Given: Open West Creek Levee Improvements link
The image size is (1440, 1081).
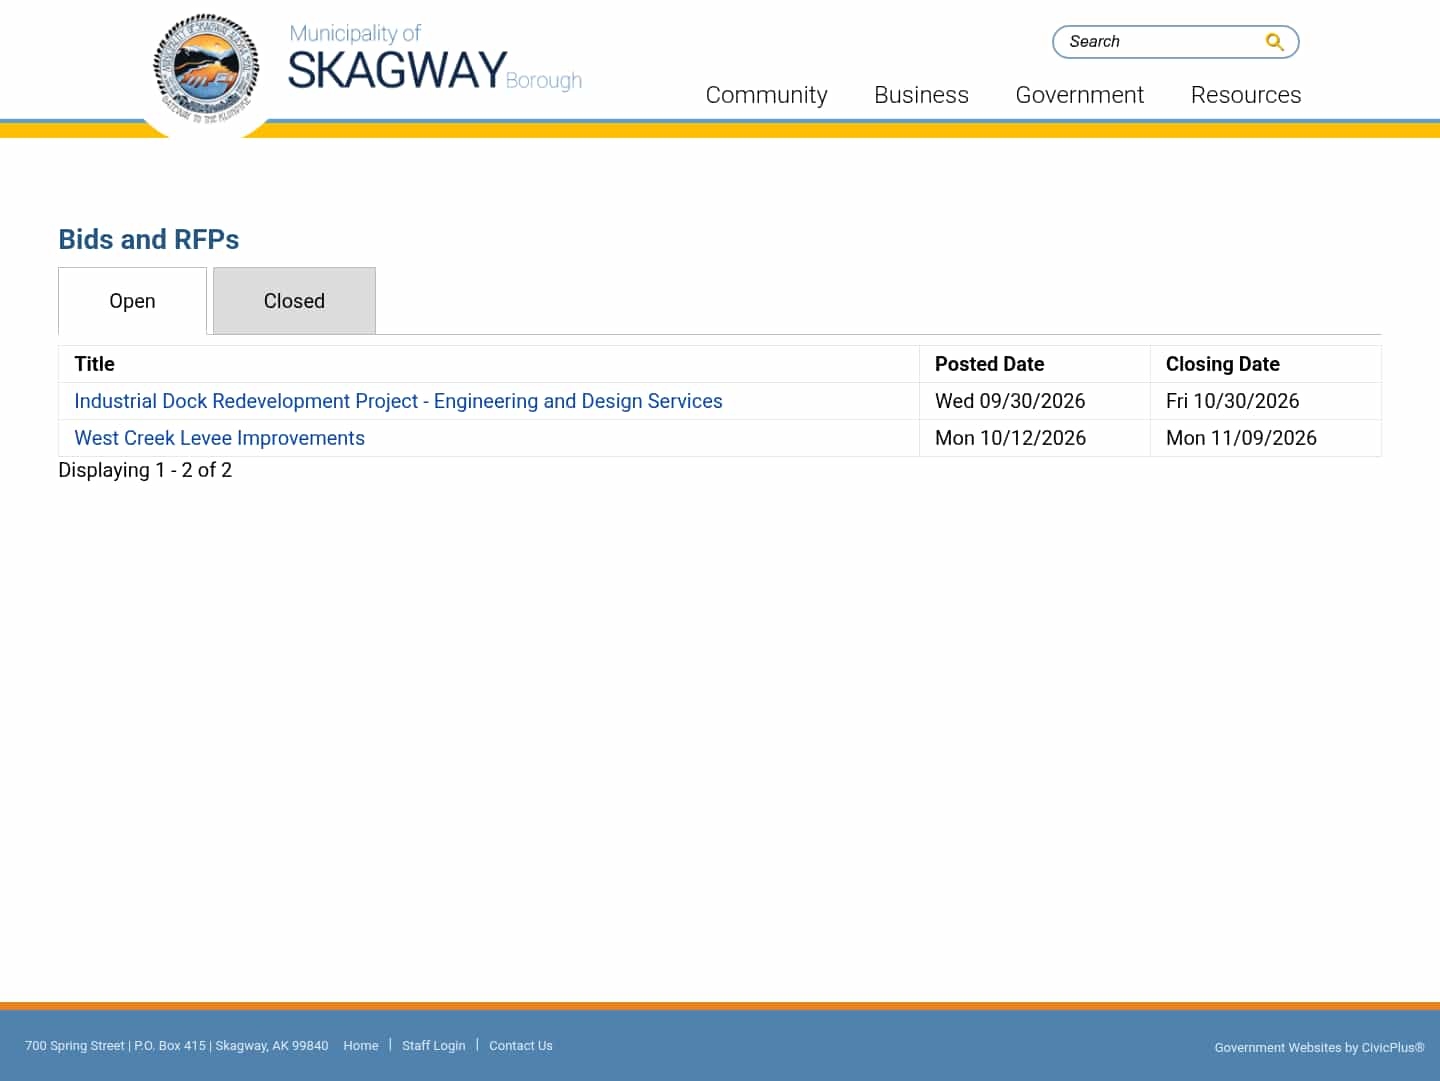Looking at the screenshot, I should [219, 438].
